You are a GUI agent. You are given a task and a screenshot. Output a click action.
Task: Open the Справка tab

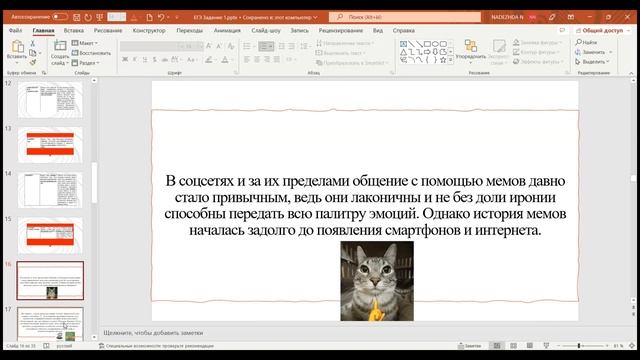tap(404, 31)
